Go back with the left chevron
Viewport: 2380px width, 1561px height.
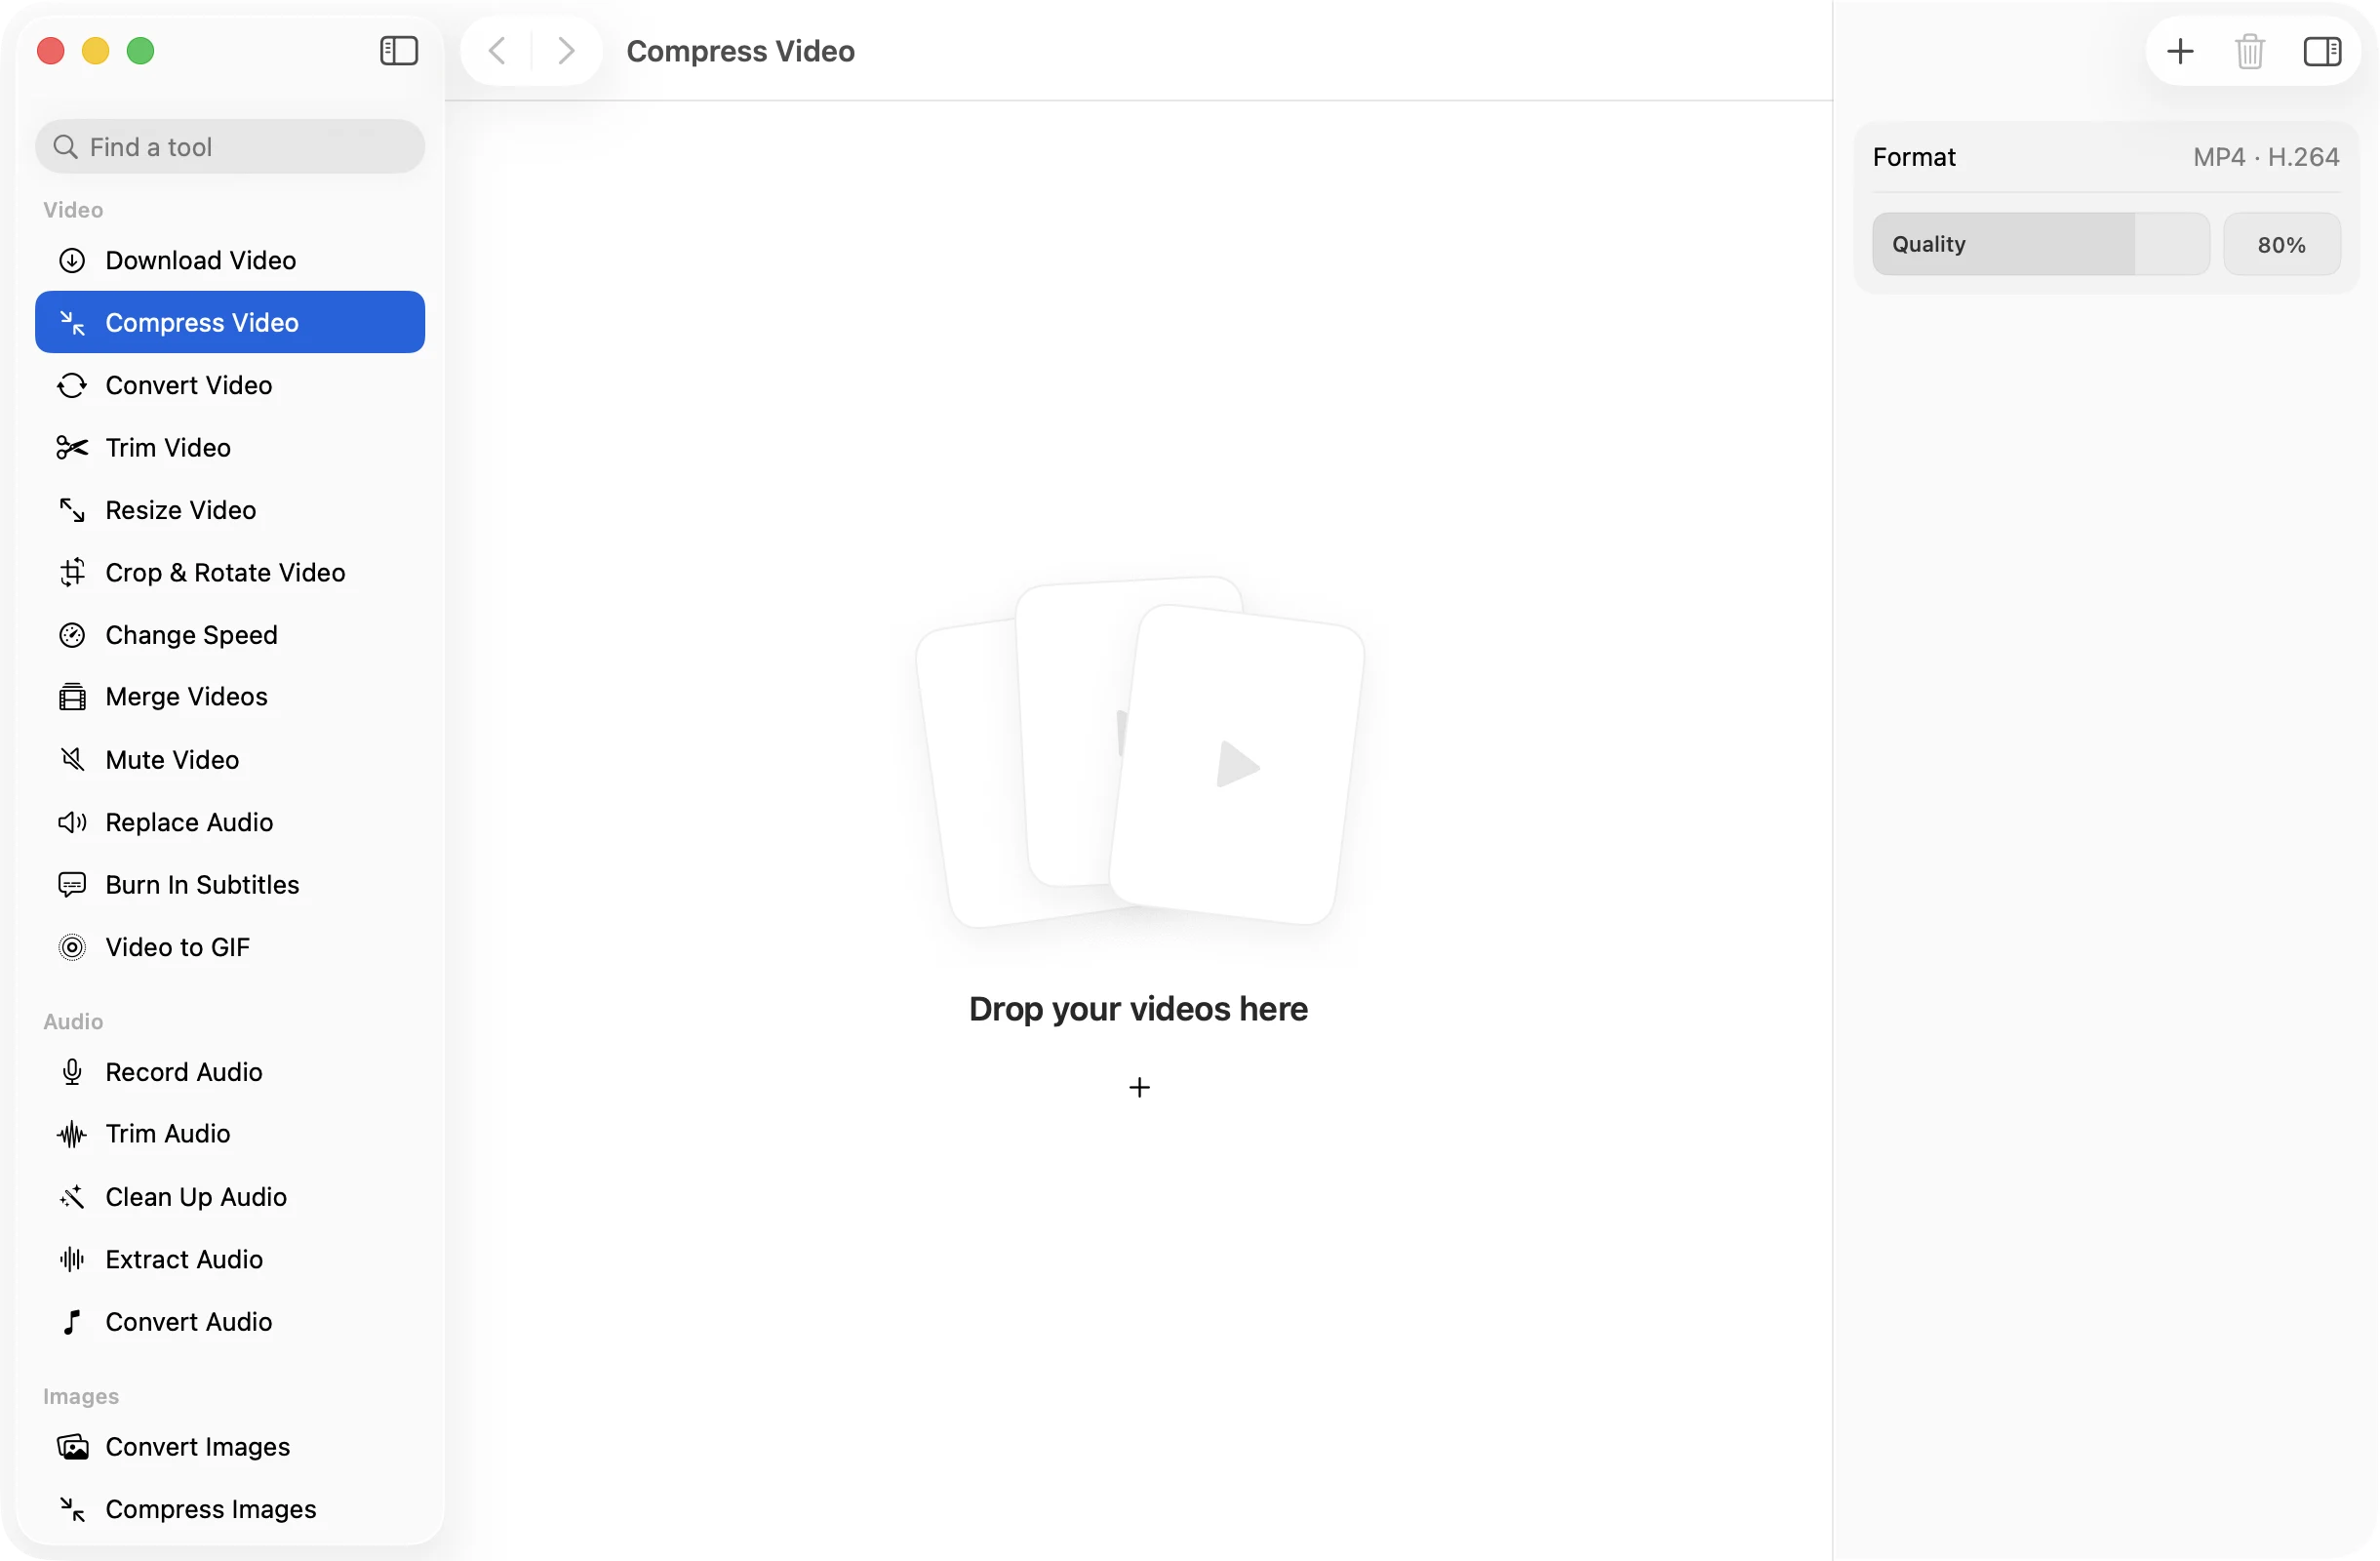tap(497, 51)
